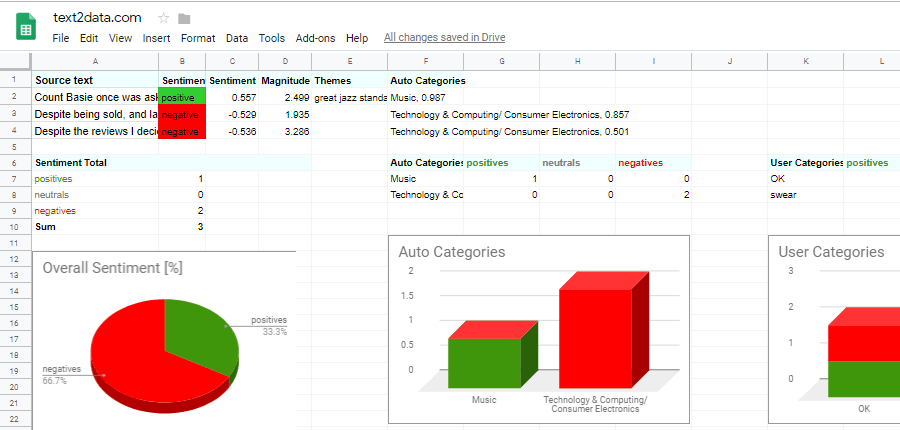Select the Sum label cell
Image resolution: width=900 pixels, height=430 pixels.
click(x=95, y=227)
